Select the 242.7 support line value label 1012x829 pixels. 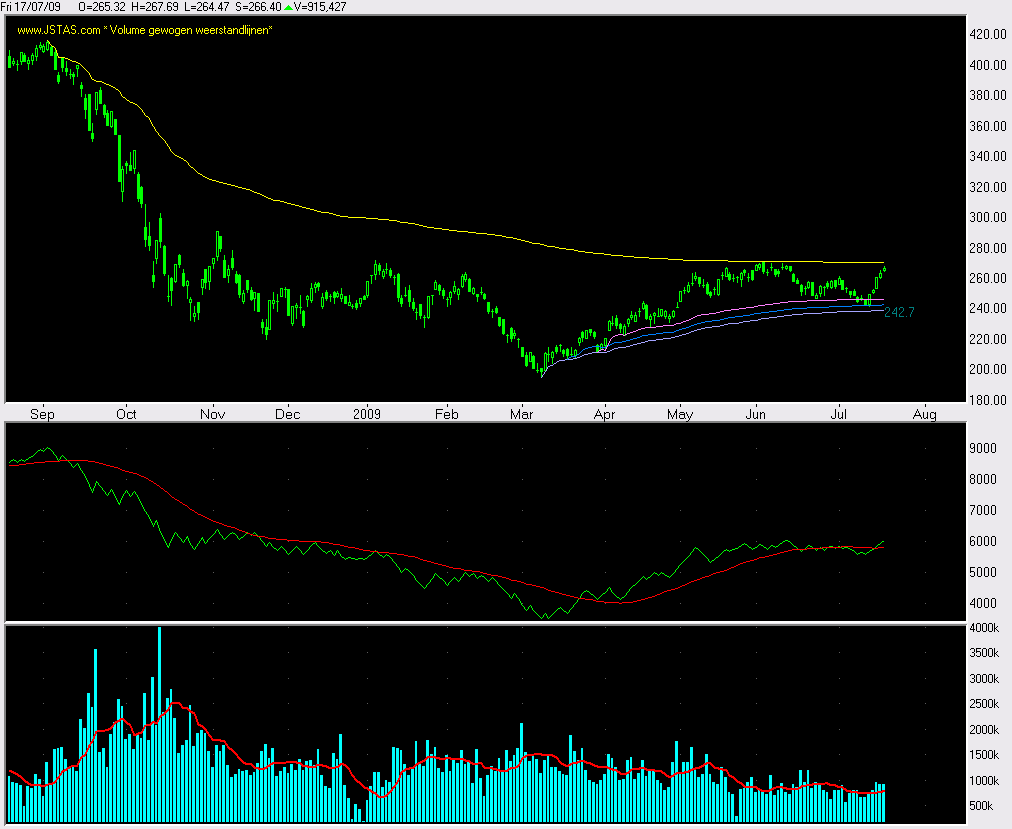[899, 312]
